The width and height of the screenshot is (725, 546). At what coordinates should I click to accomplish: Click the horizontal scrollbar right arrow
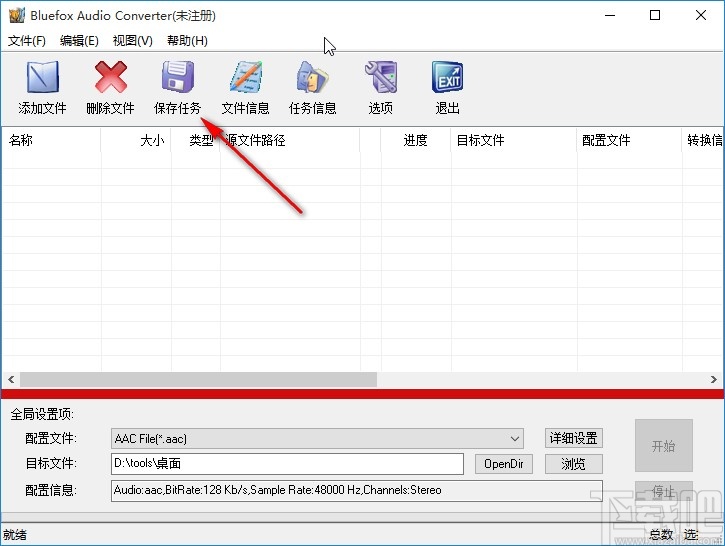[x=713, y=380]
